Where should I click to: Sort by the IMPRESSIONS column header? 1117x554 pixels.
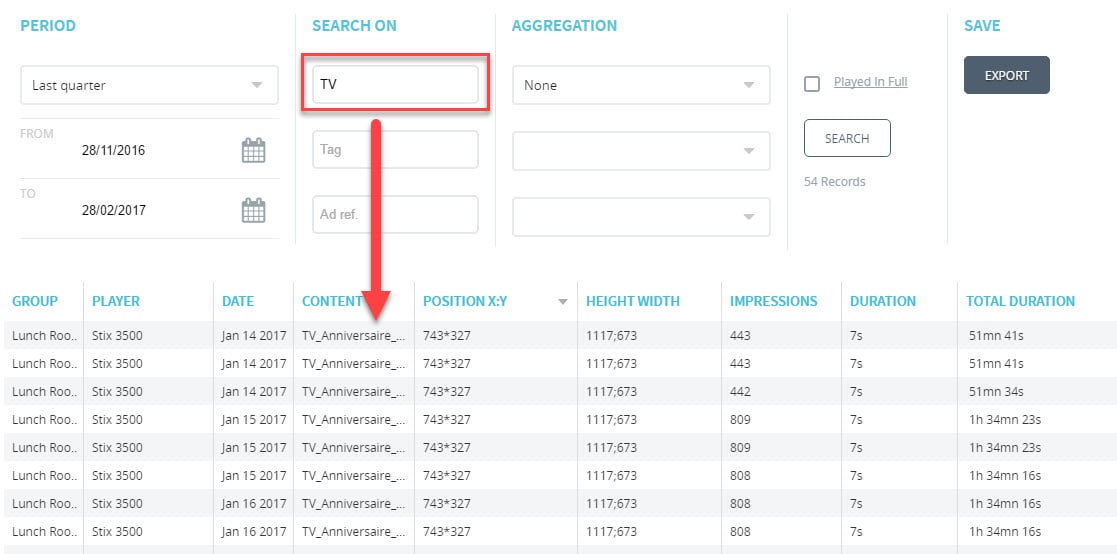(x=774, y=301)
